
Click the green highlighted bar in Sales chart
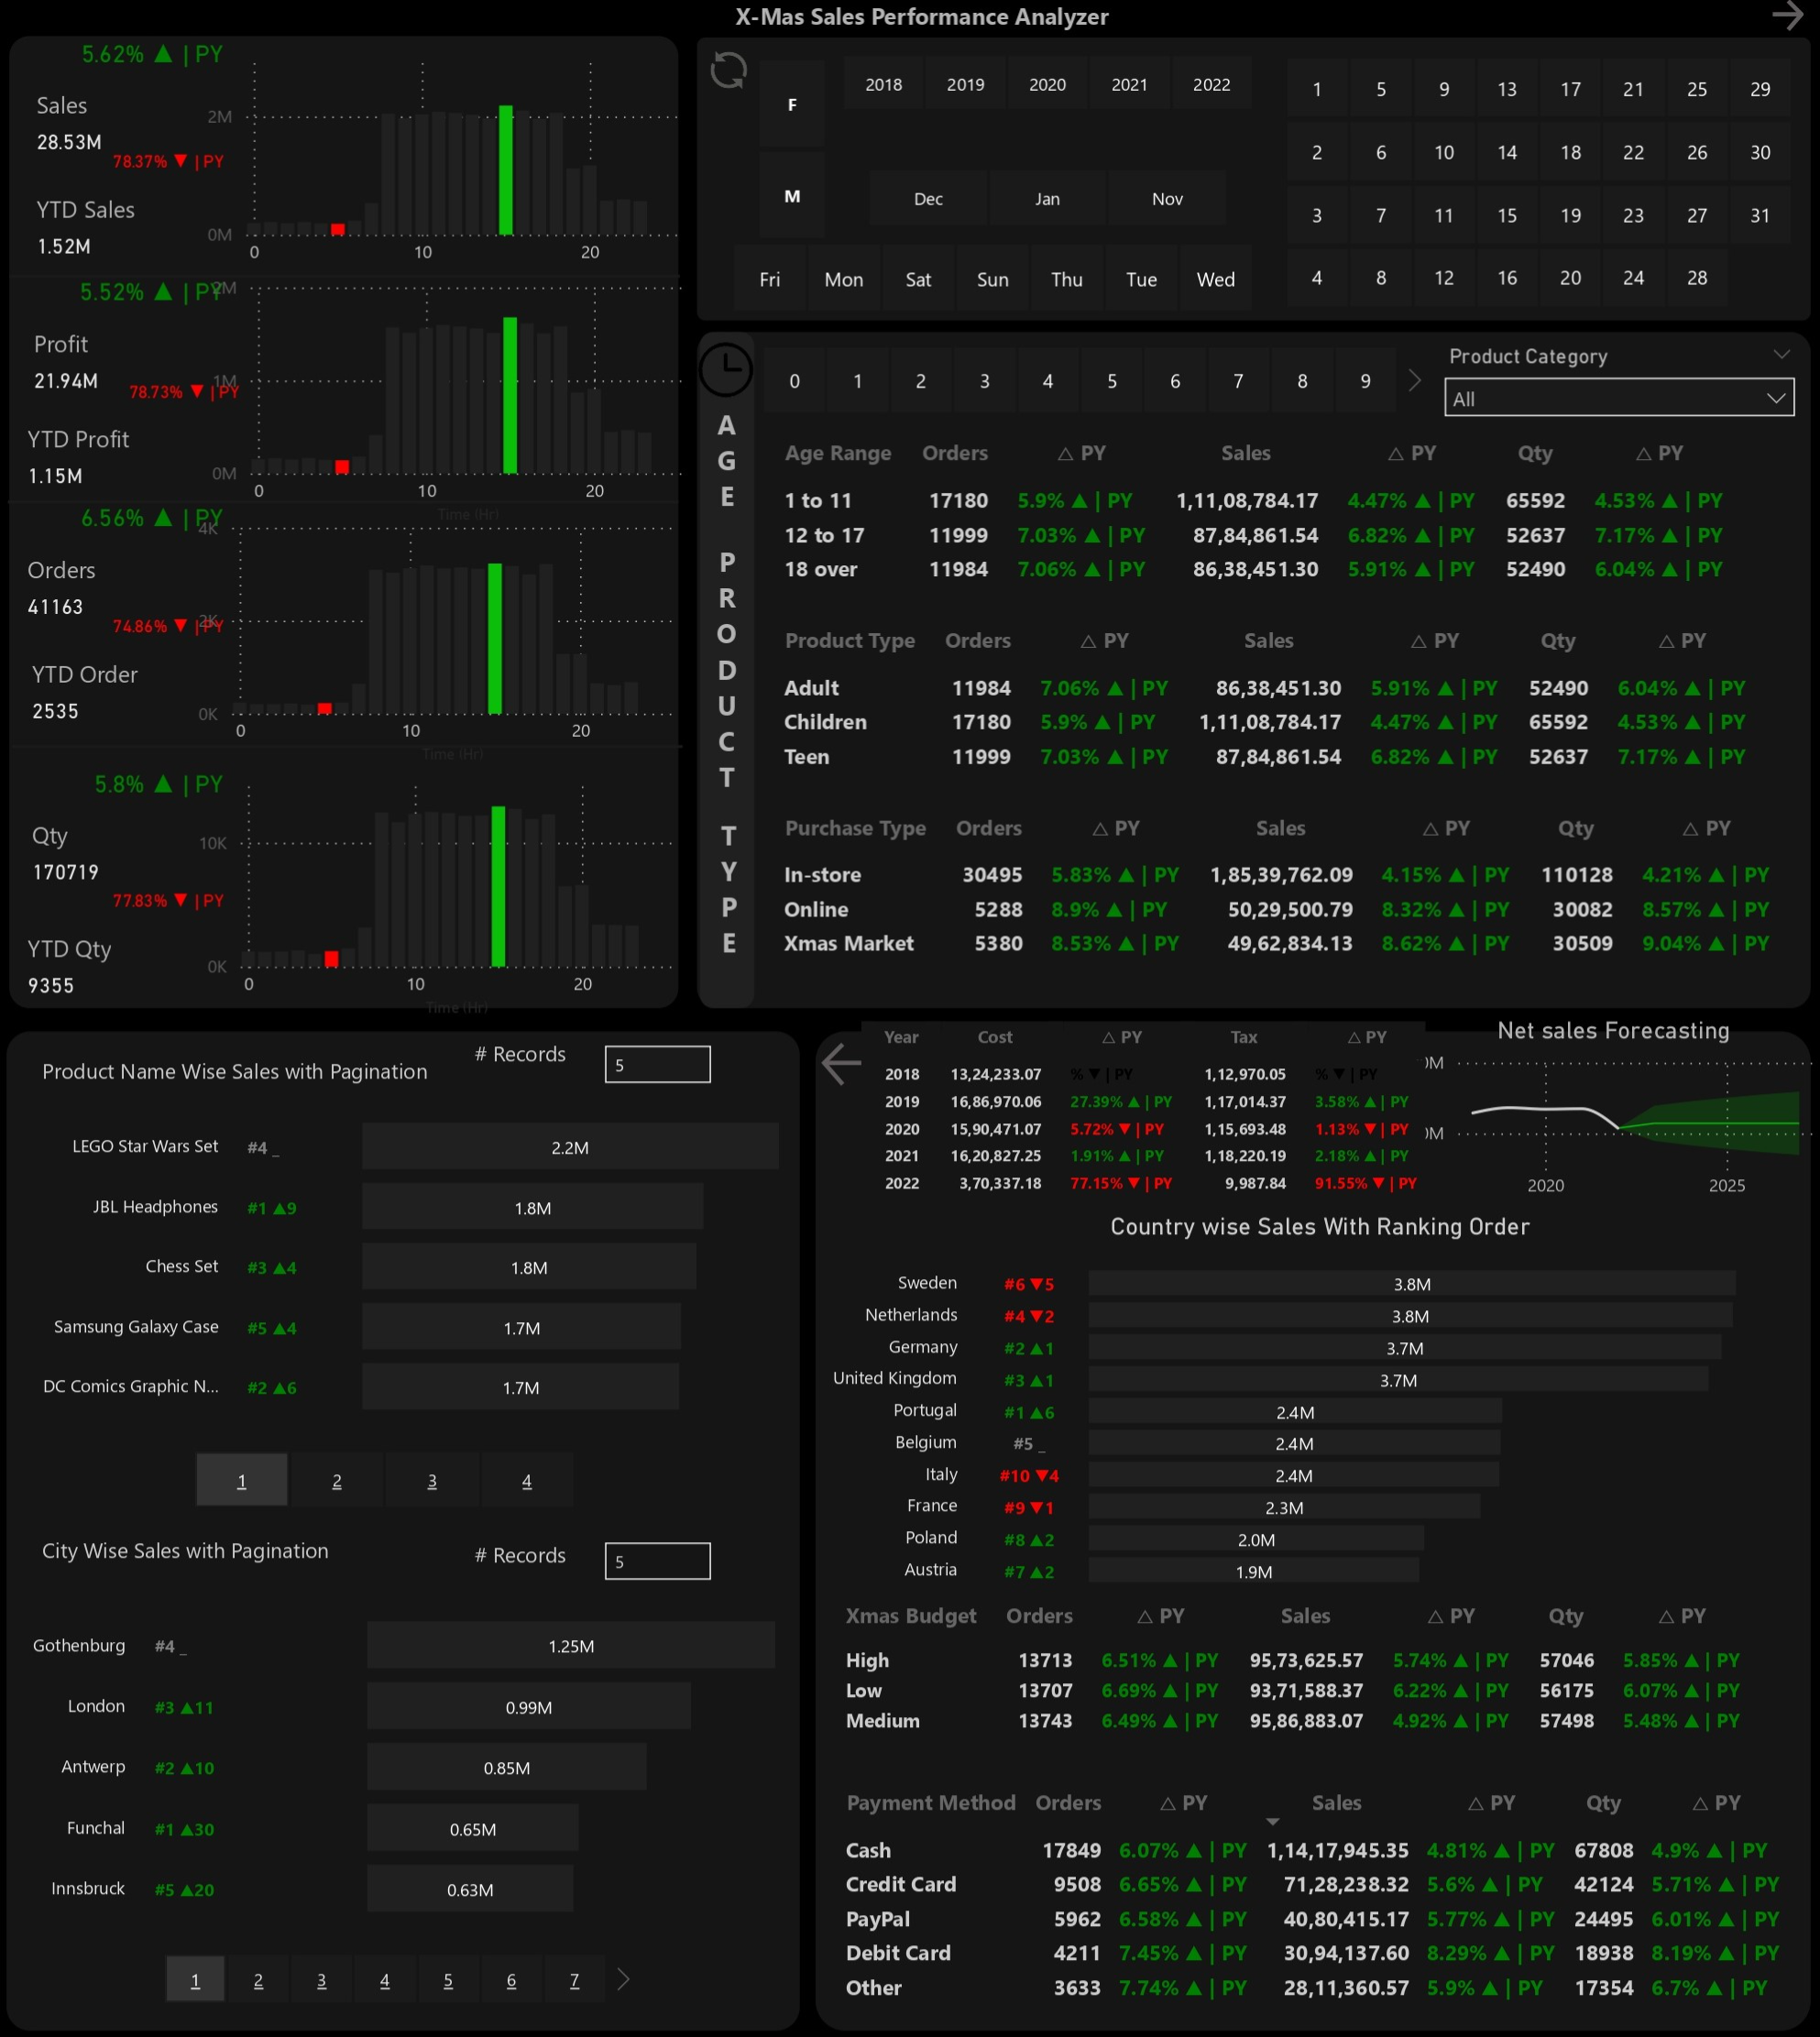click(x=506, y=170)
